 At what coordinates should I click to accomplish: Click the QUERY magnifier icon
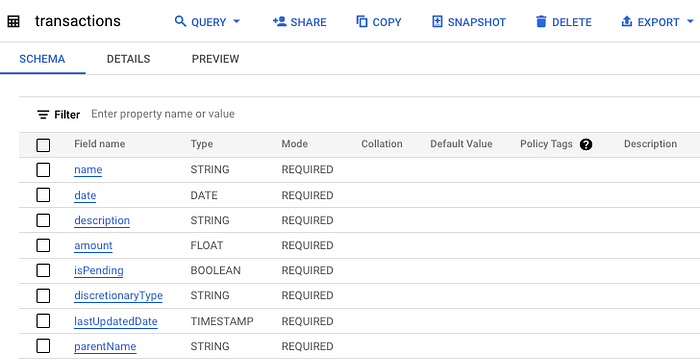click(x=180, y=21)
